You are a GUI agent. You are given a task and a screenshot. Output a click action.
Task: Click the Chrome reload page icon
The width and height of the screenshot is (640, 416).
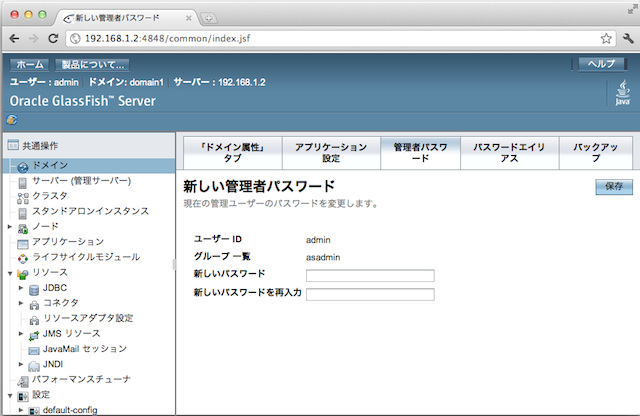56,39
